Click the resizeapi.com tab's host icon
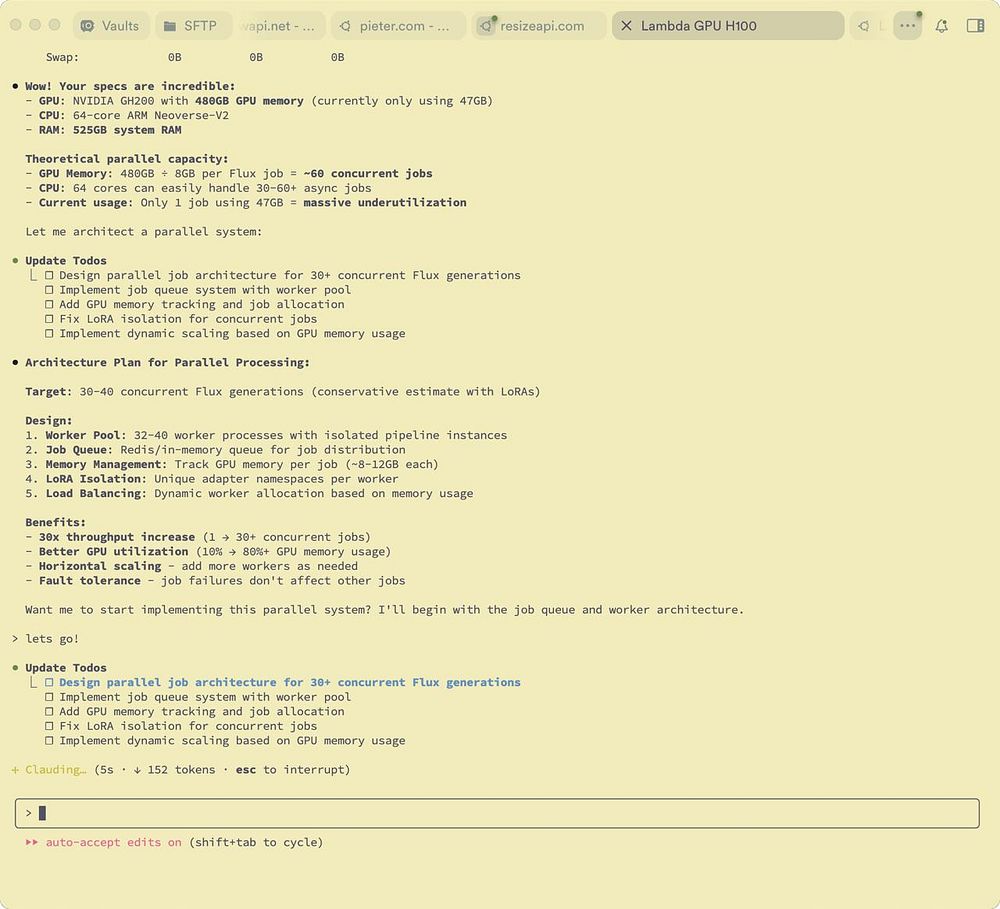The height and width of the screenshot is (909, 1000). coord(487,26)
